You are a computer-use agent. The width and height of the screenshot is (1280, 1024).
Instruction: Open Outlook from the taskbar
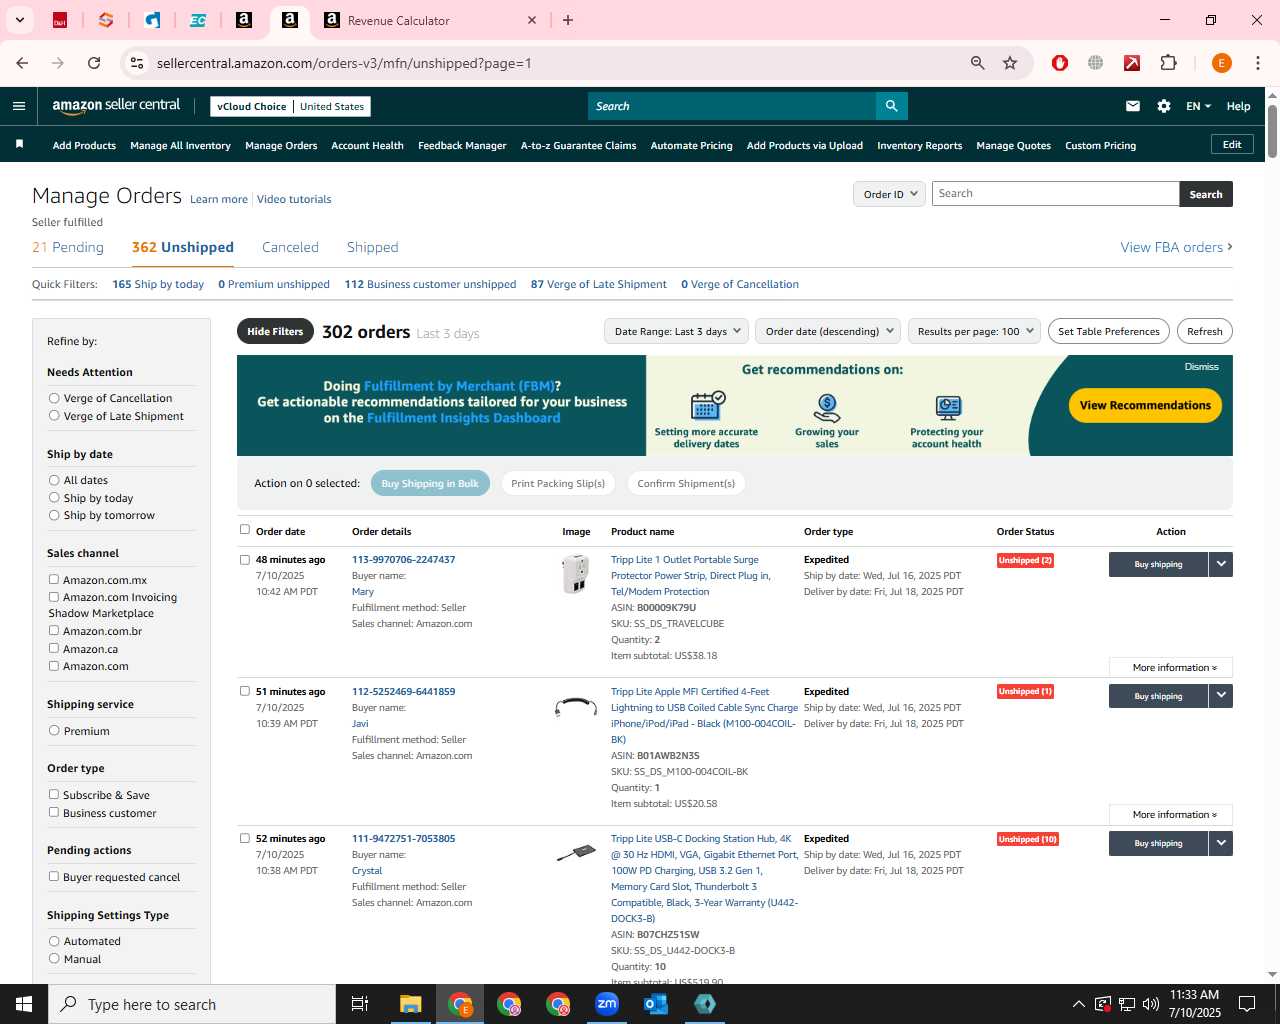(656, 1004)
